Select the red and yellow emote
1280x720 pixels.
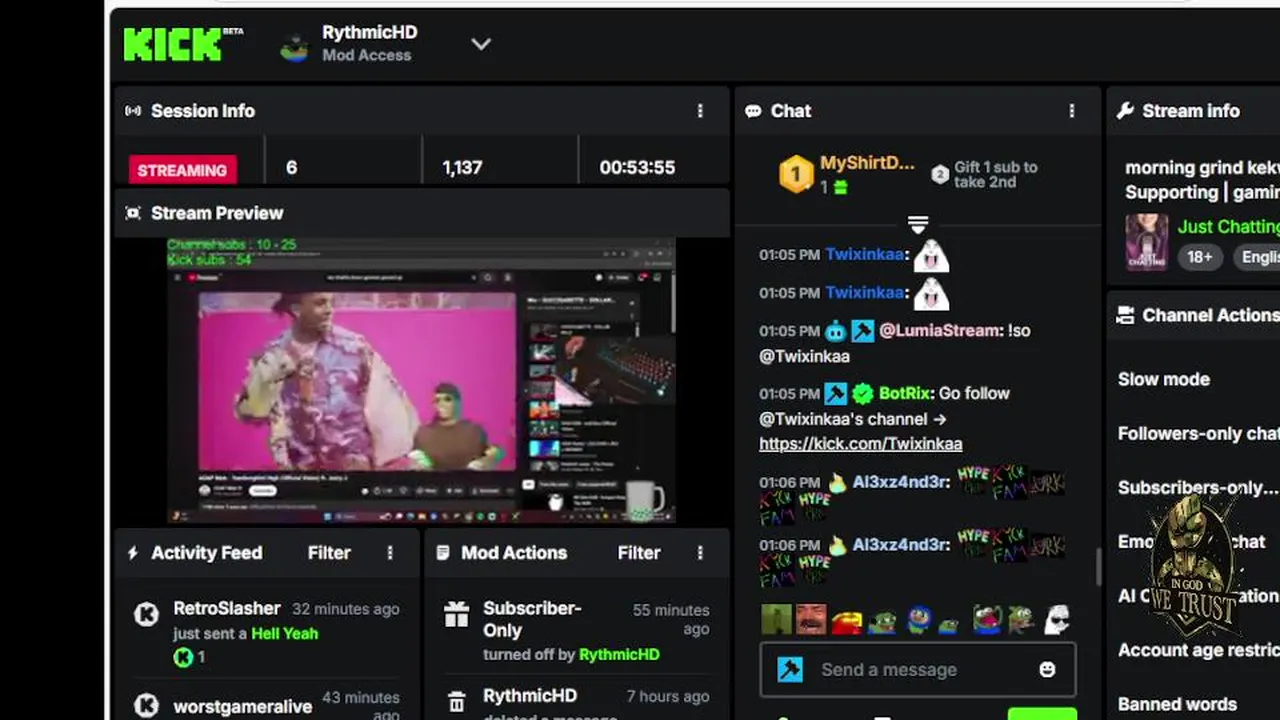tap(846, 622)
